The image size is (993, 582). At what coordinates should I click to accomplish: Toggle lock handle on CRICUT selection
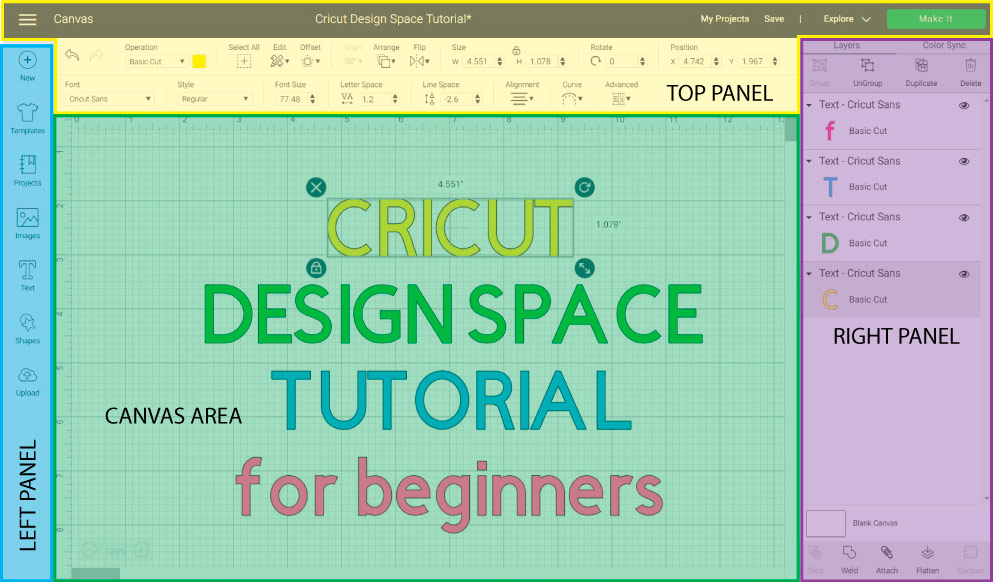point(316,268)
